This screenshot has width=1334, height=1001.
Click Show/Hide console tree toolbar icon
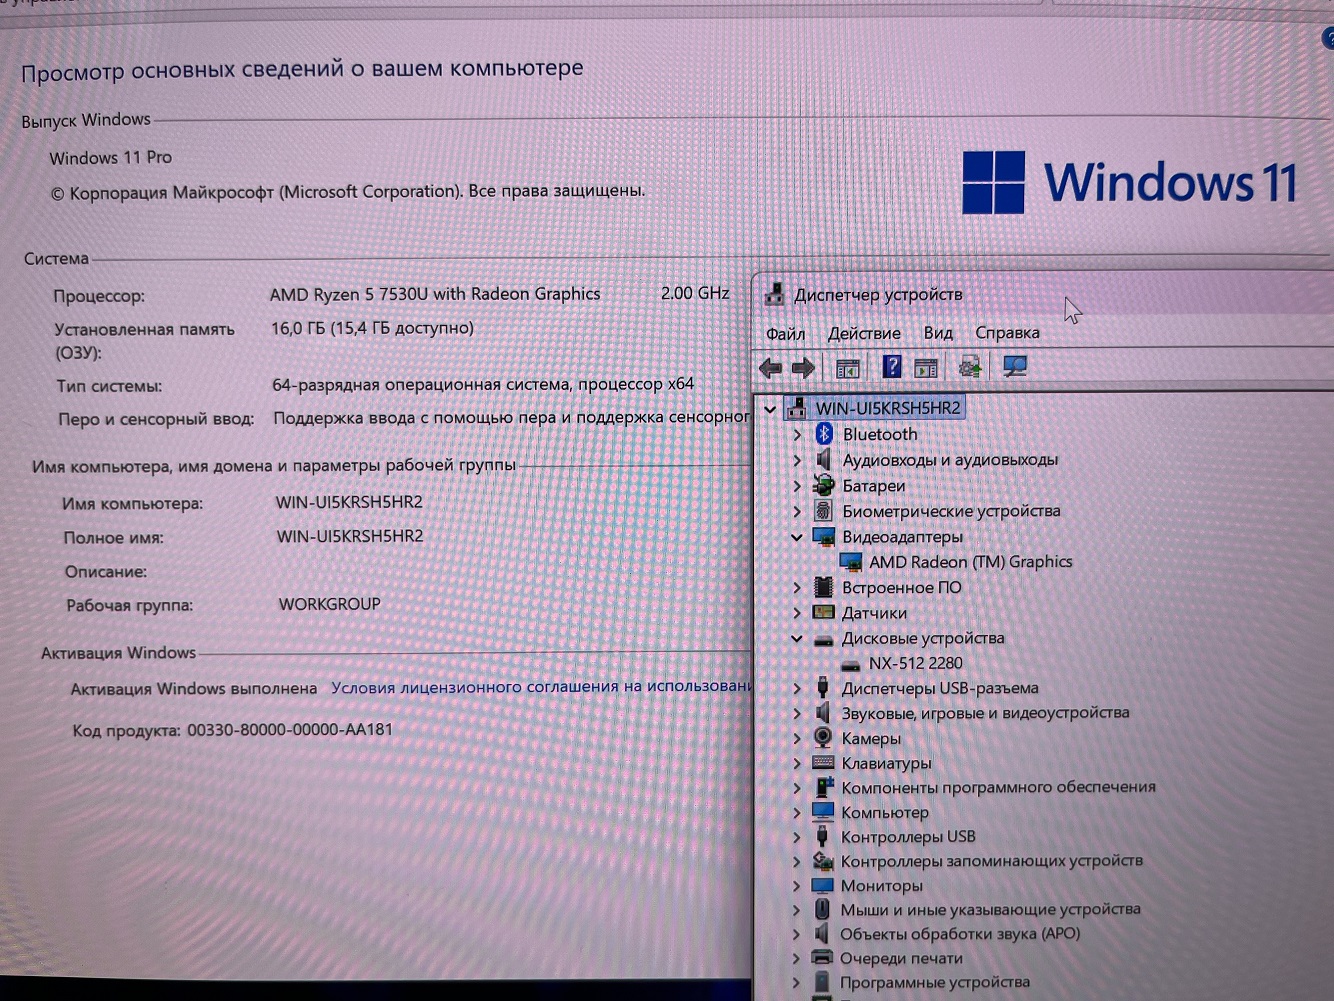click(x=847, y=368)
